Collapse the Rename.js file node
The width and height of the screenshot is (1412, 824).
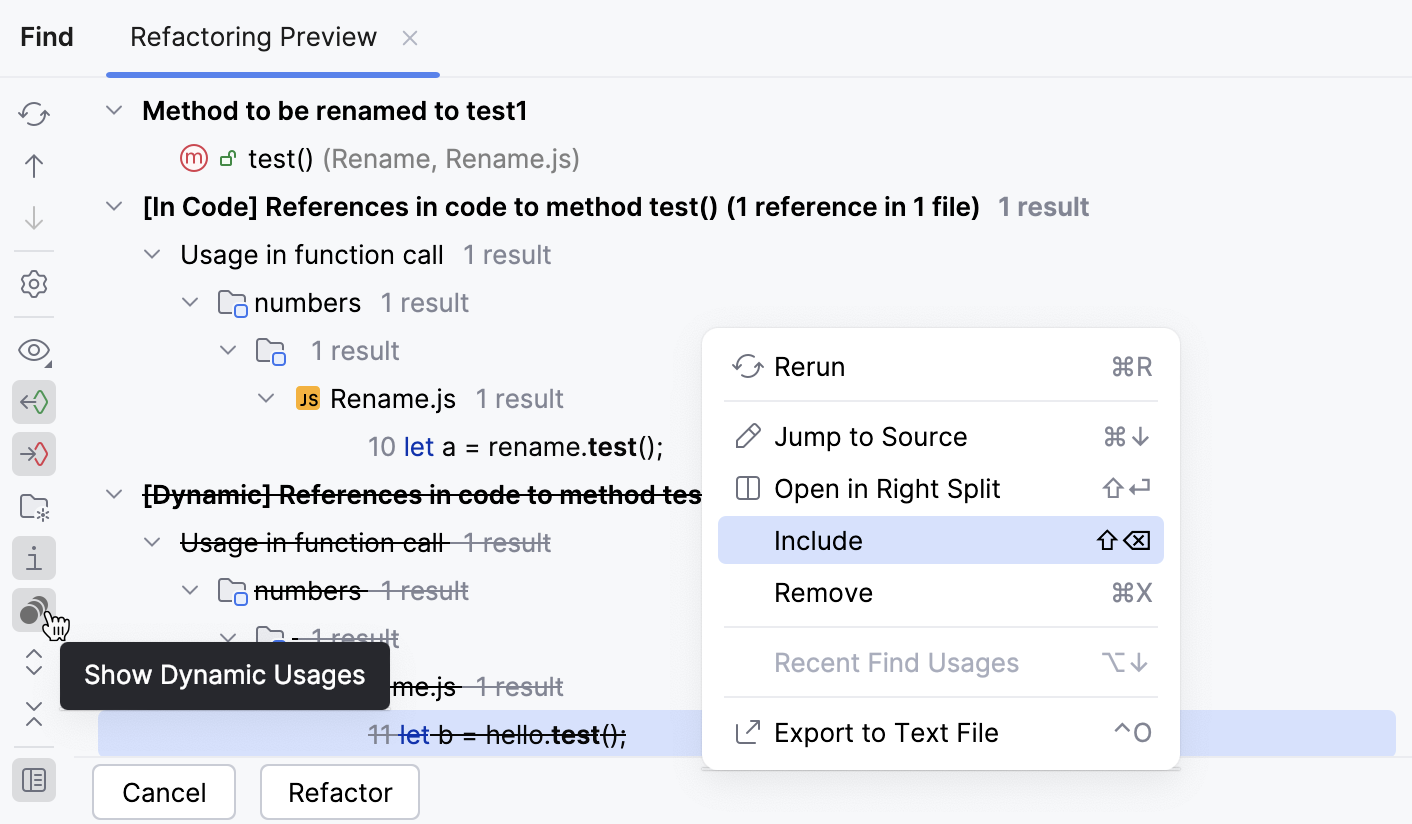pos(267,398)
